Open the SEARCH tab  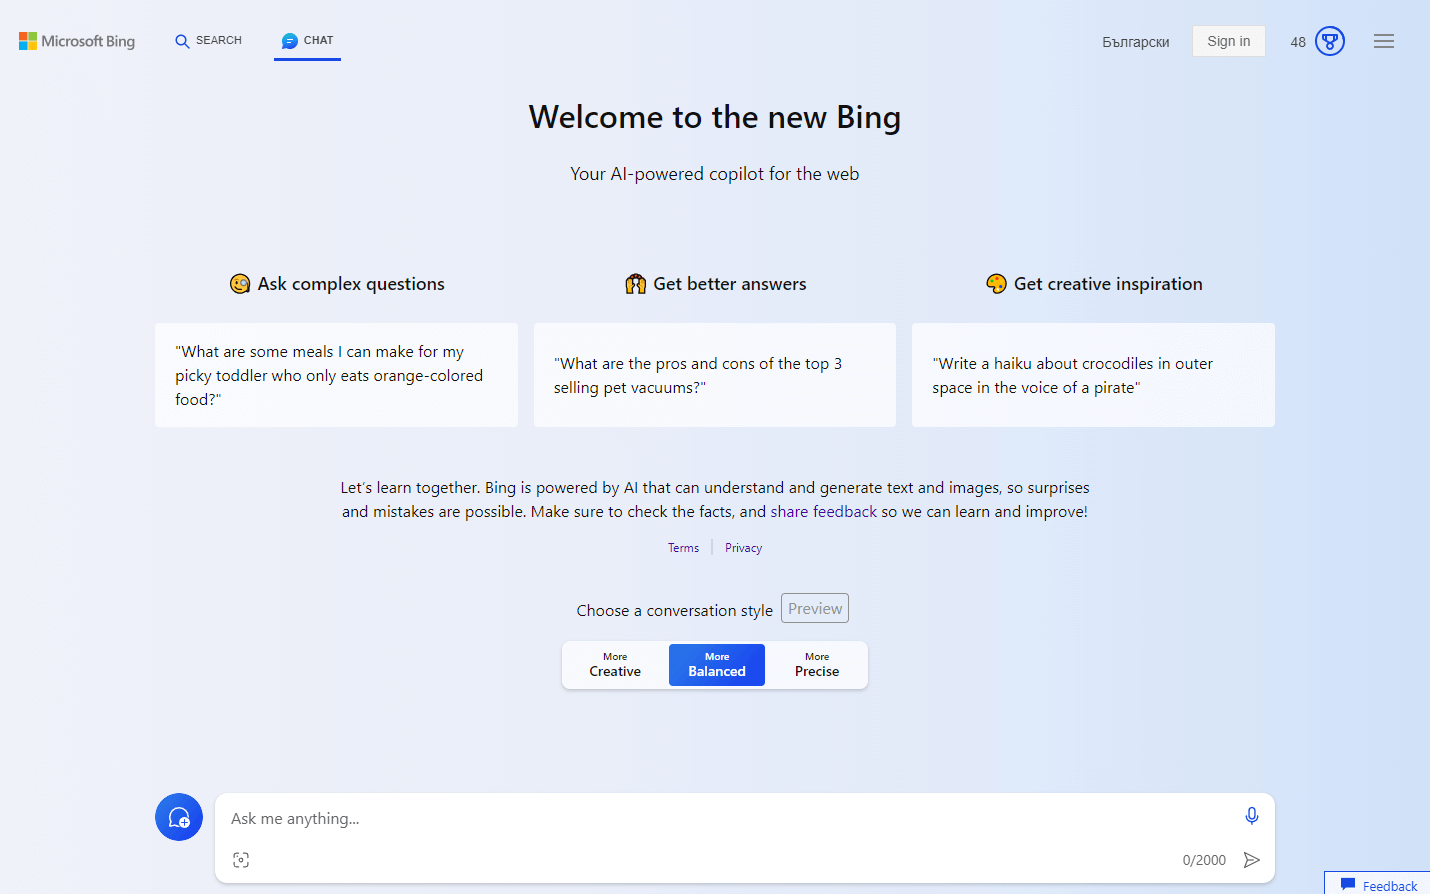(x=208, y=41)
